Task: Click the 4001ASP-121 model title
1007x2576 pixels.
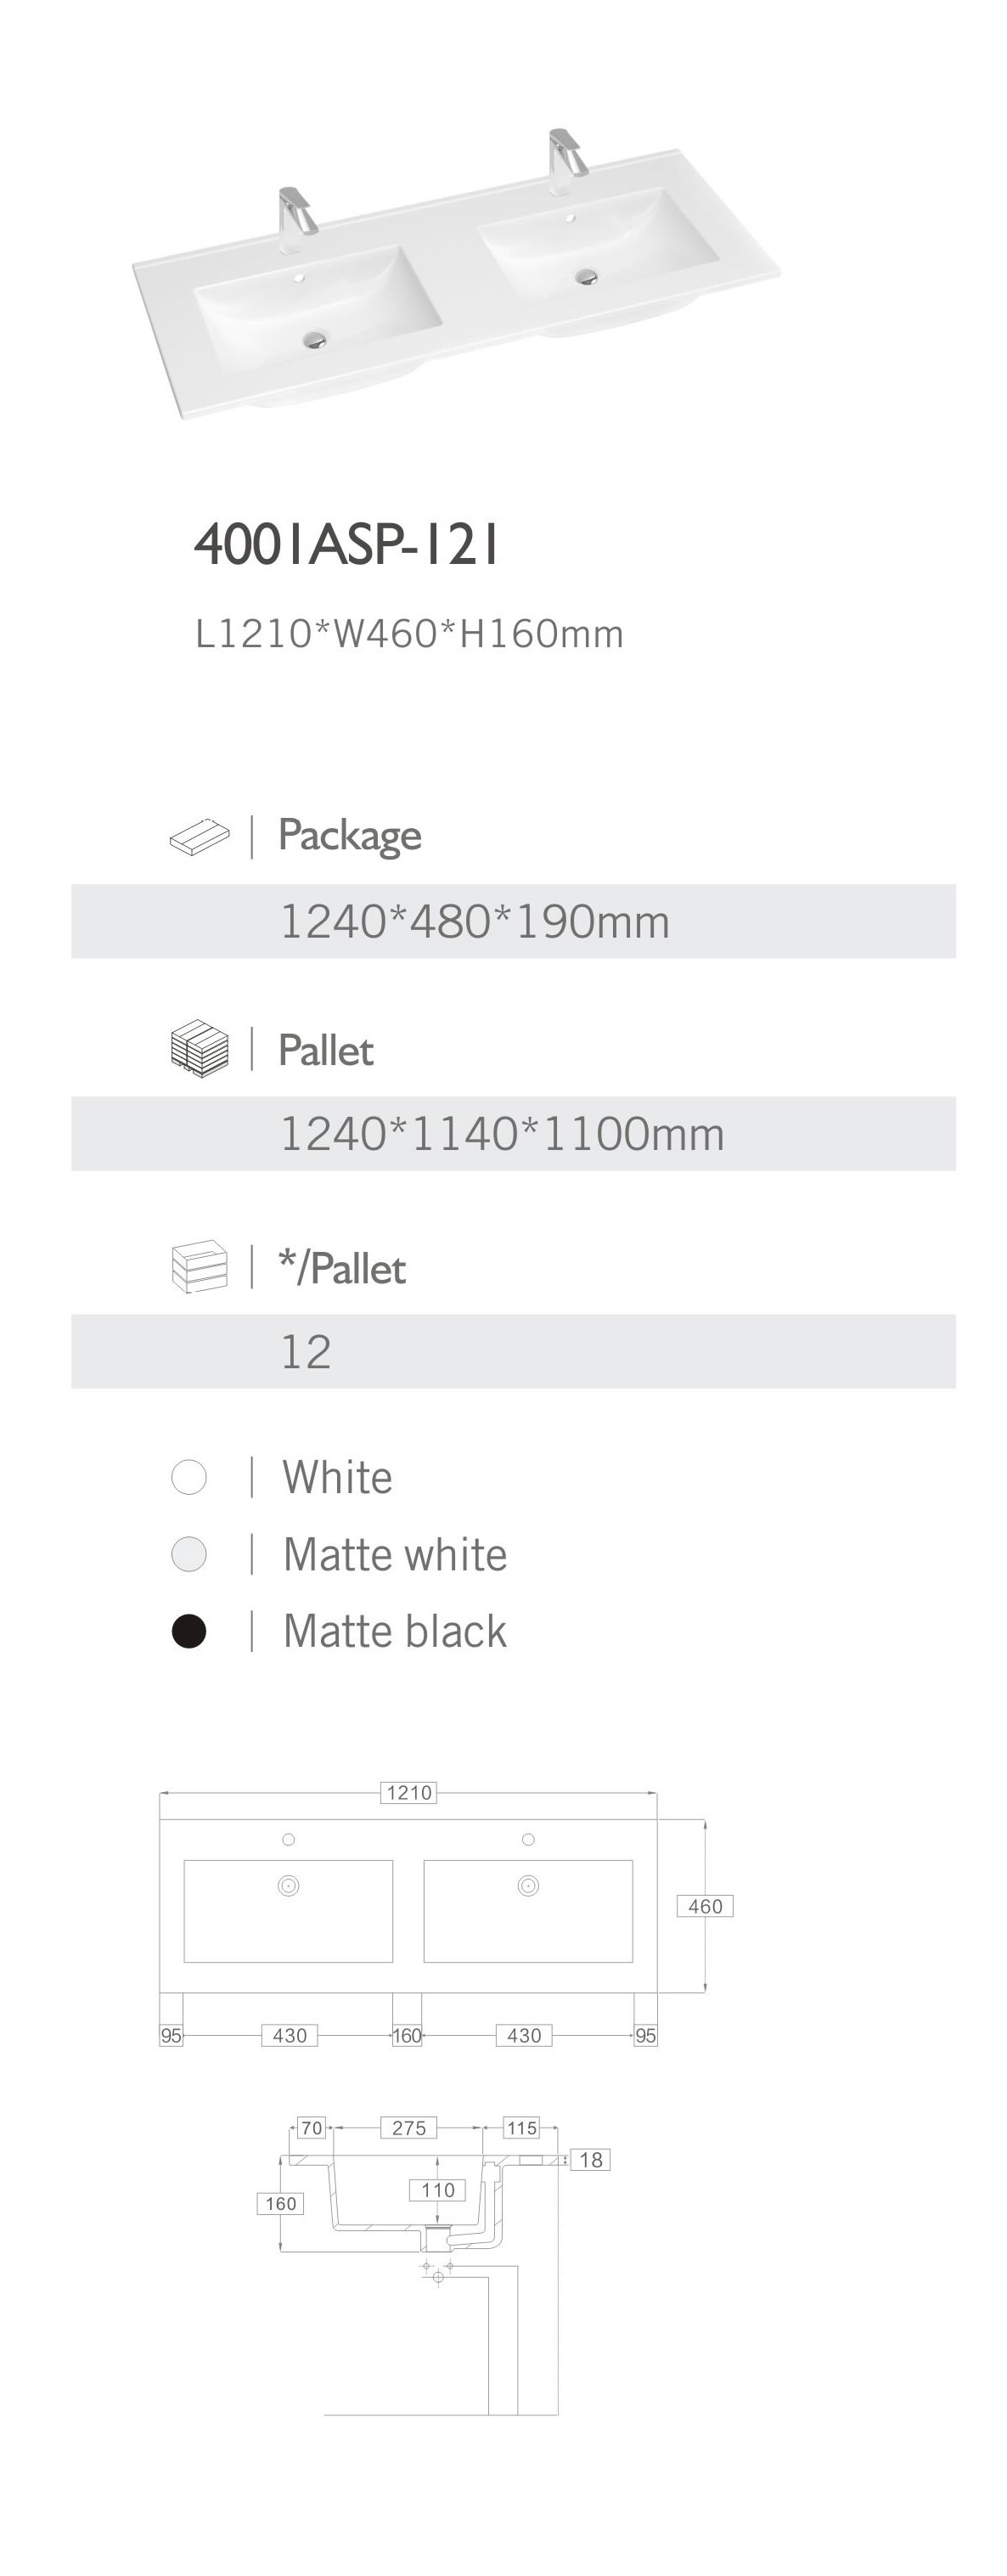Action: click(x=346, y=545)
